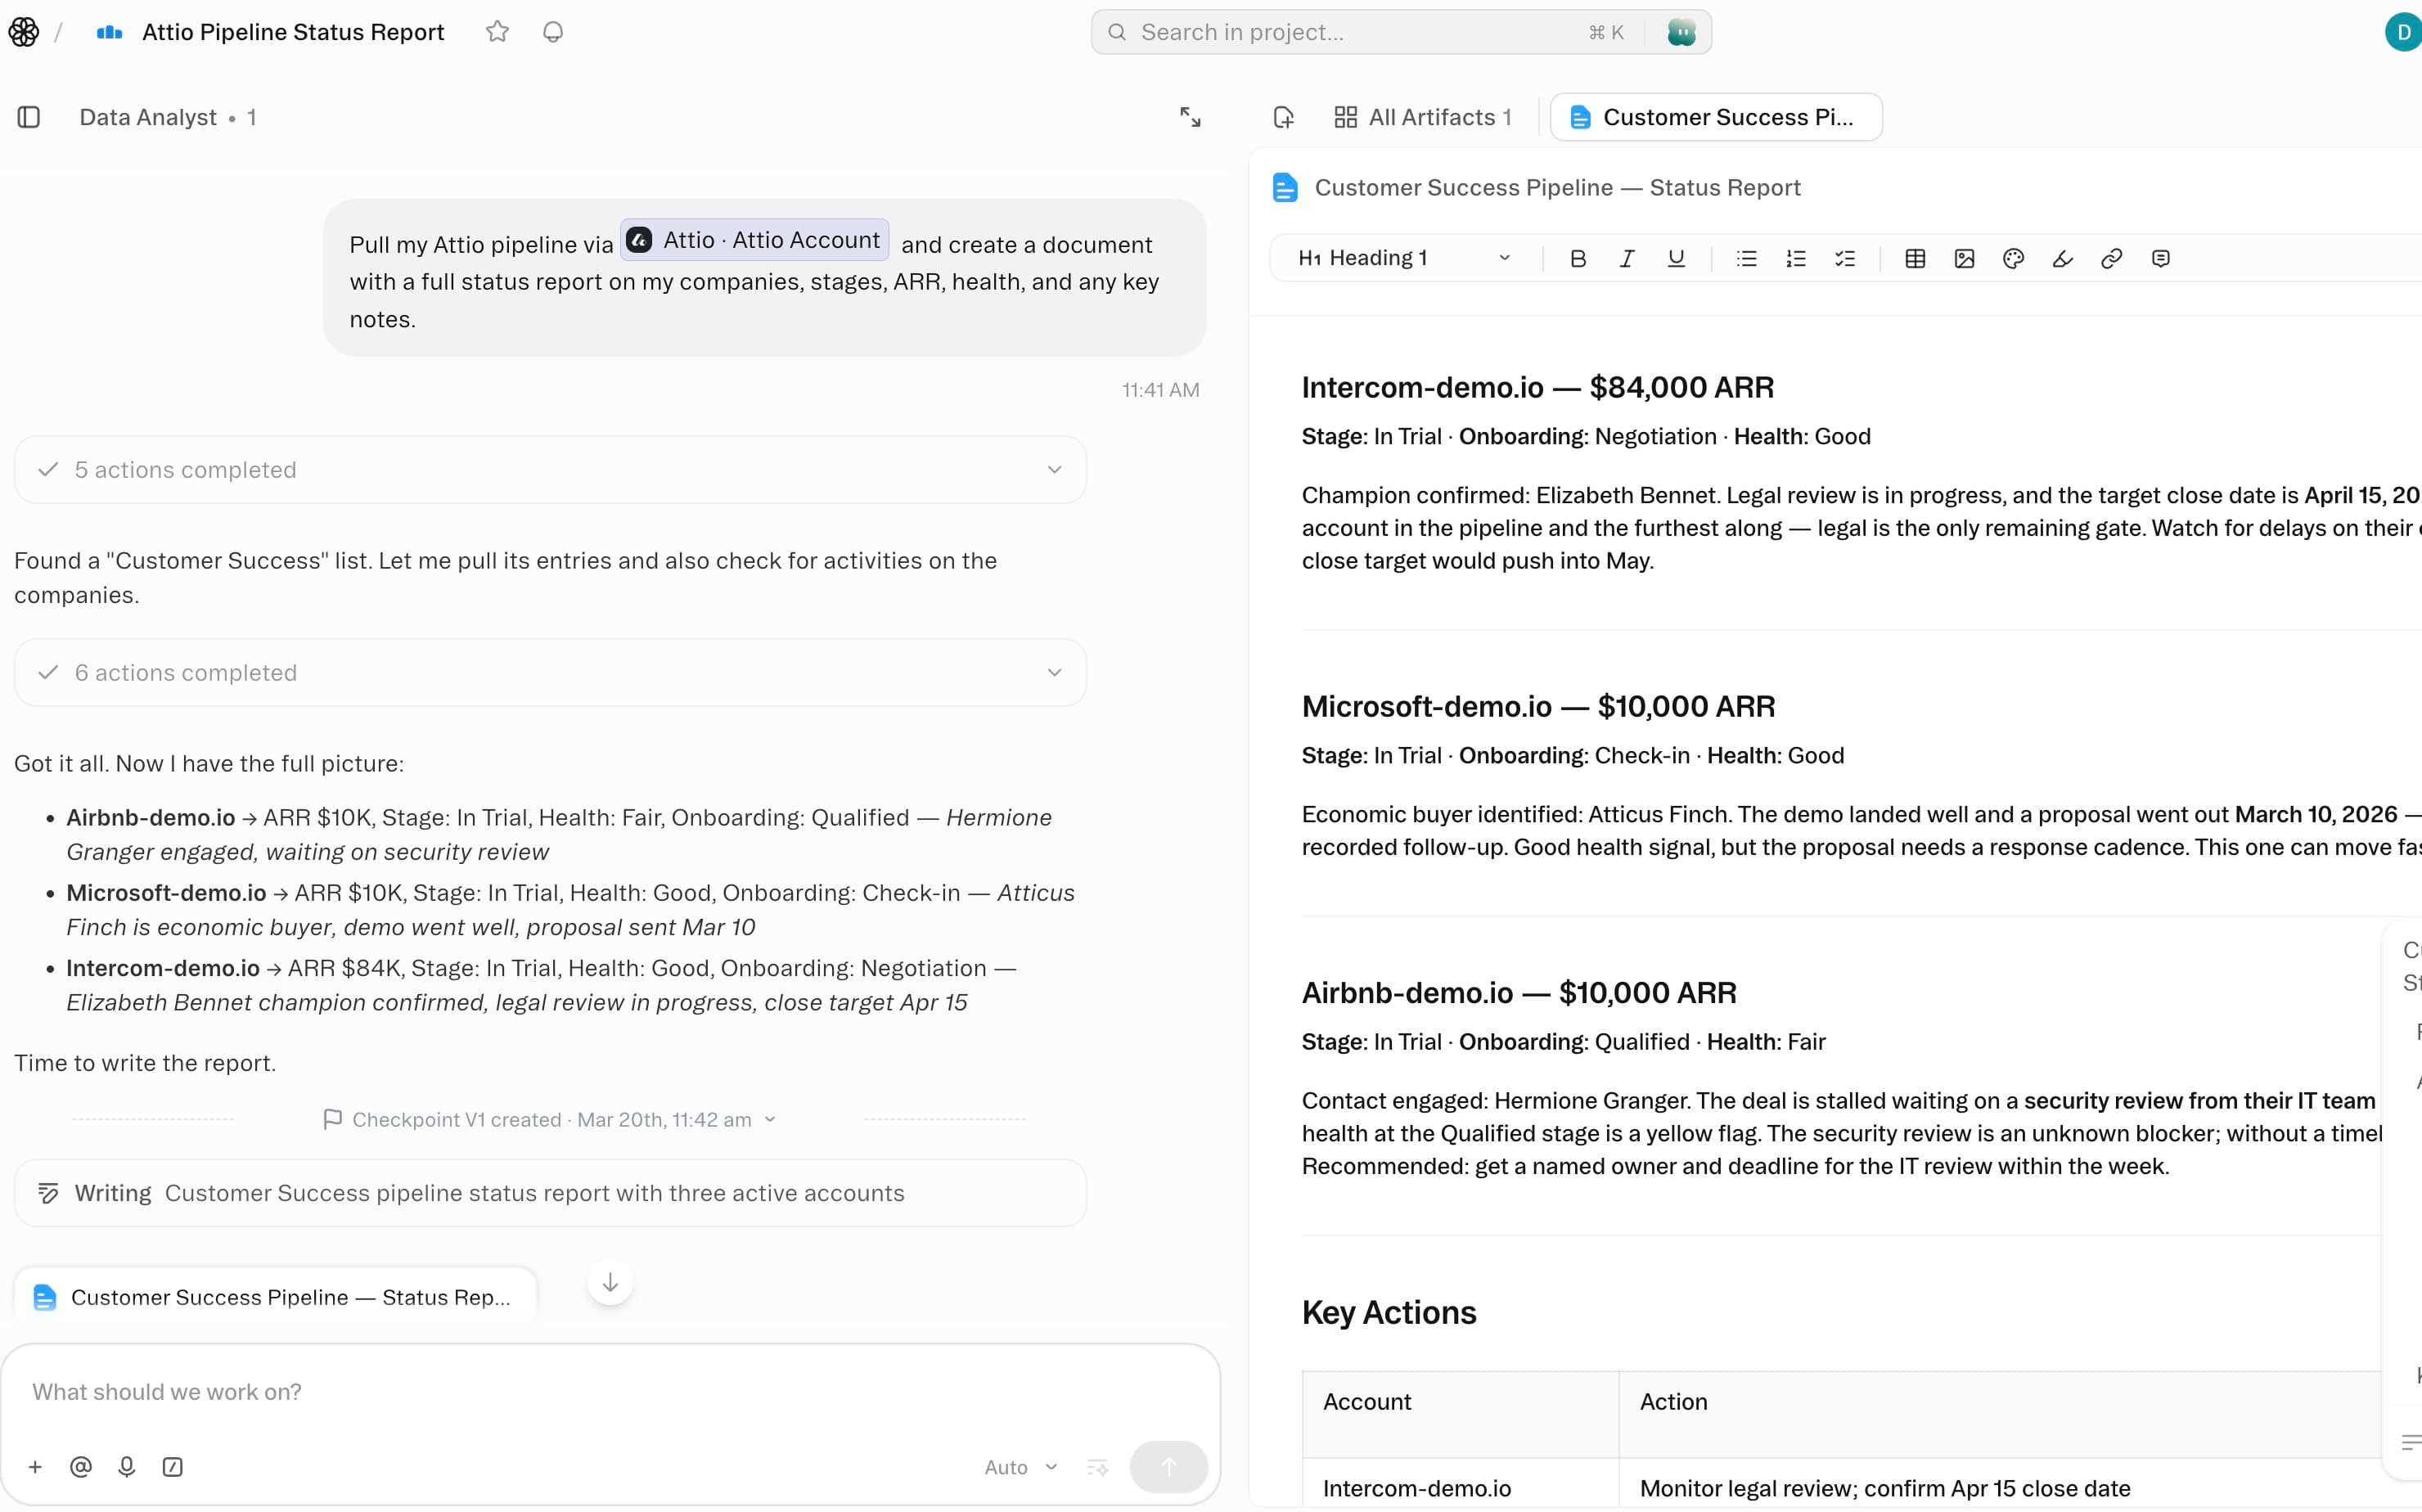Toggle italic formatting in document toolbar
Screen dimensions: 2422x1512
click(1626, 259)
